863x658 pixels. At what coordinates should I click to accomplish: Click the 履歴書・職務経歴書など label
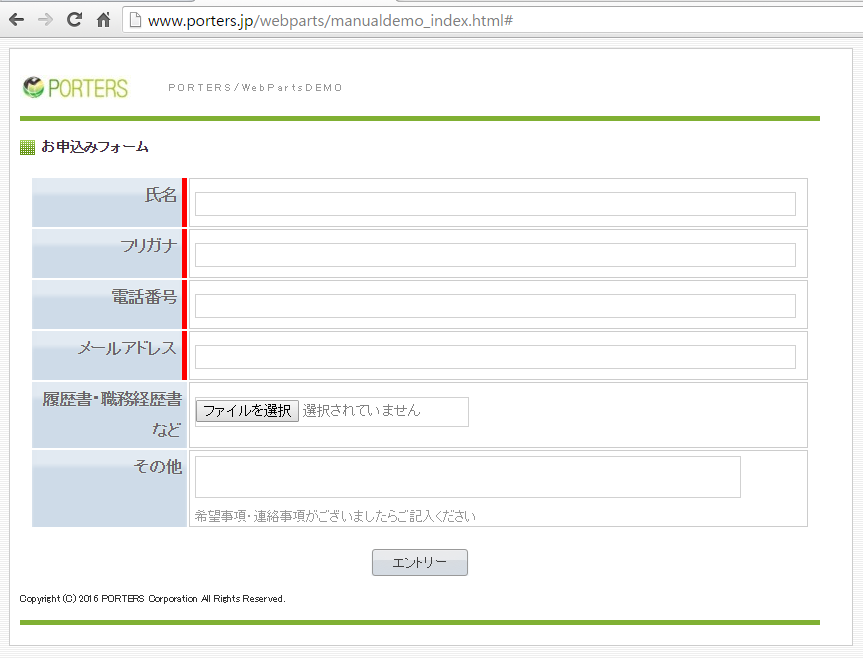coord(112,414)
